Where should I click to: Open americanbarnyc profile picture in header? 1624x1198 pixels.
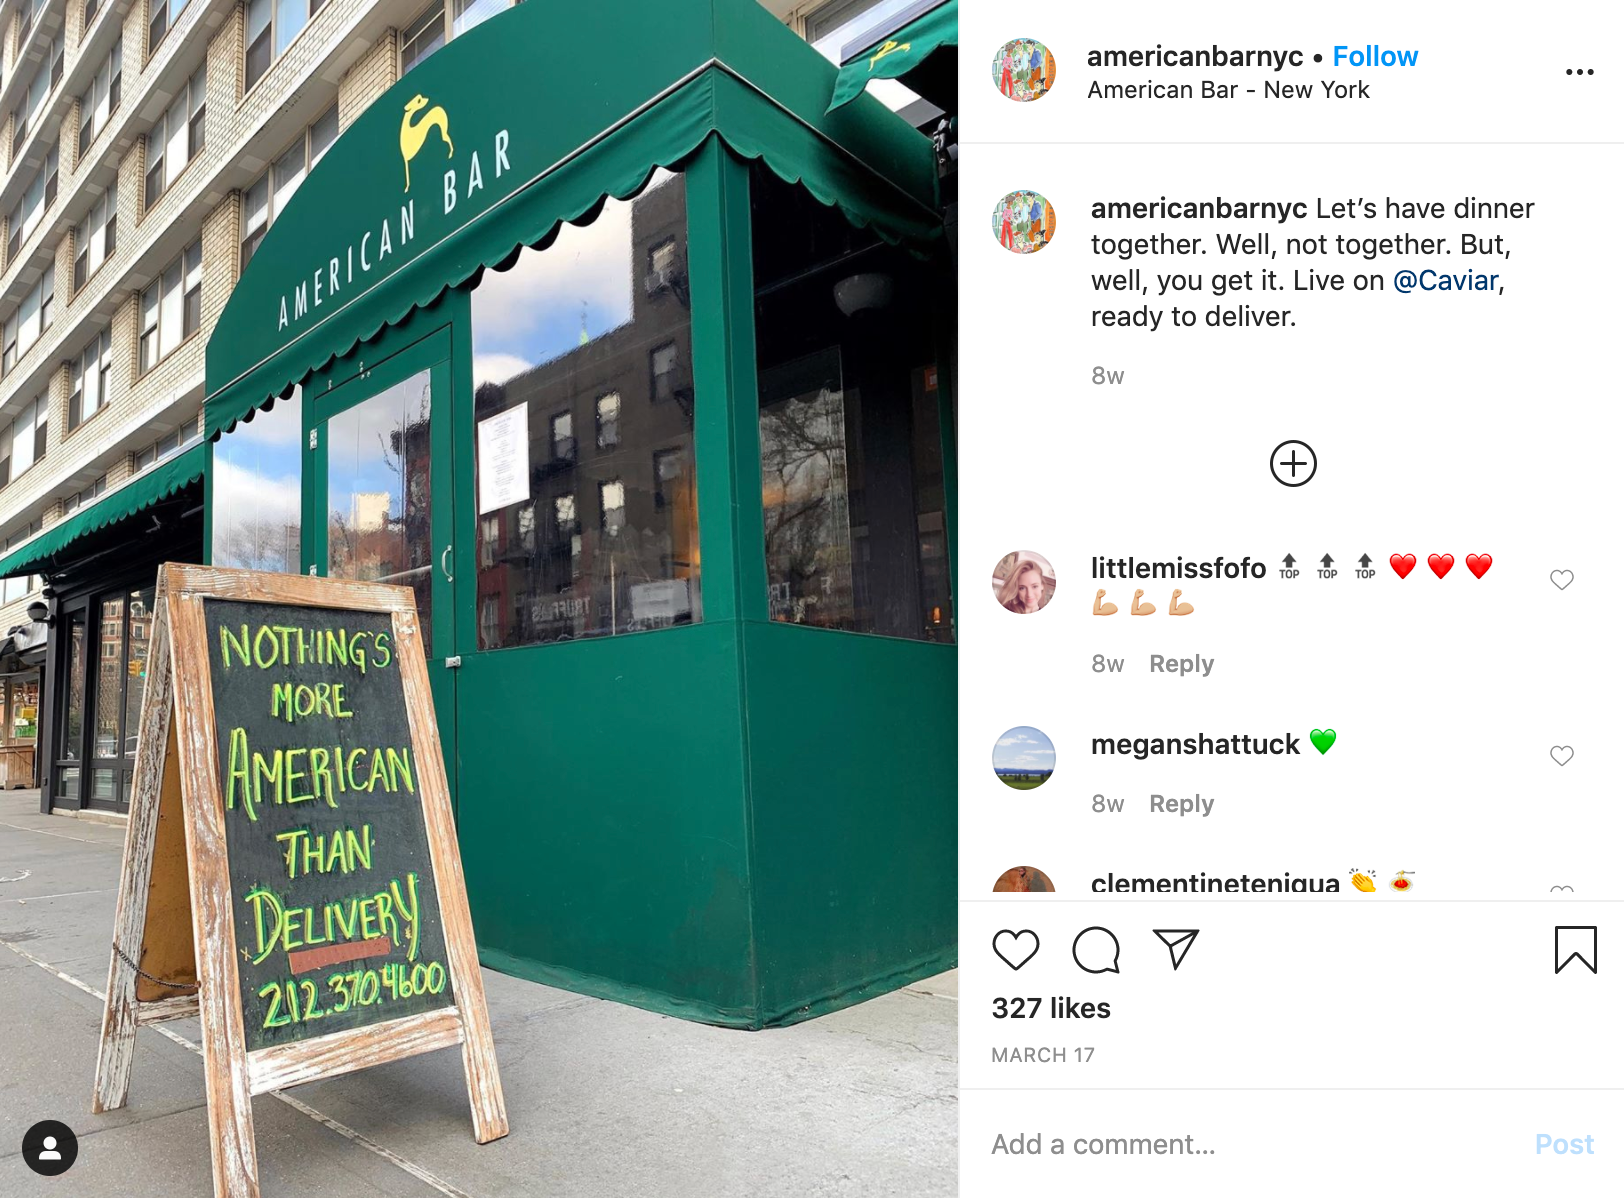pos(1024,70)
